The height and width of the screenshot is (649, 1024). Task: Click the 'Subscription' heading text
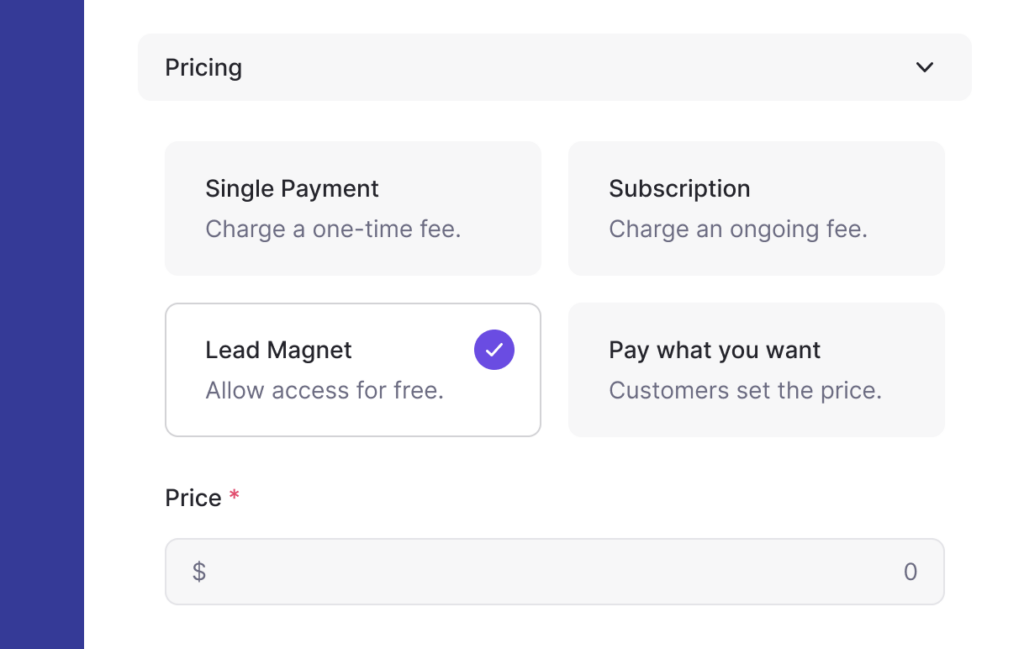tap(679, 189)
